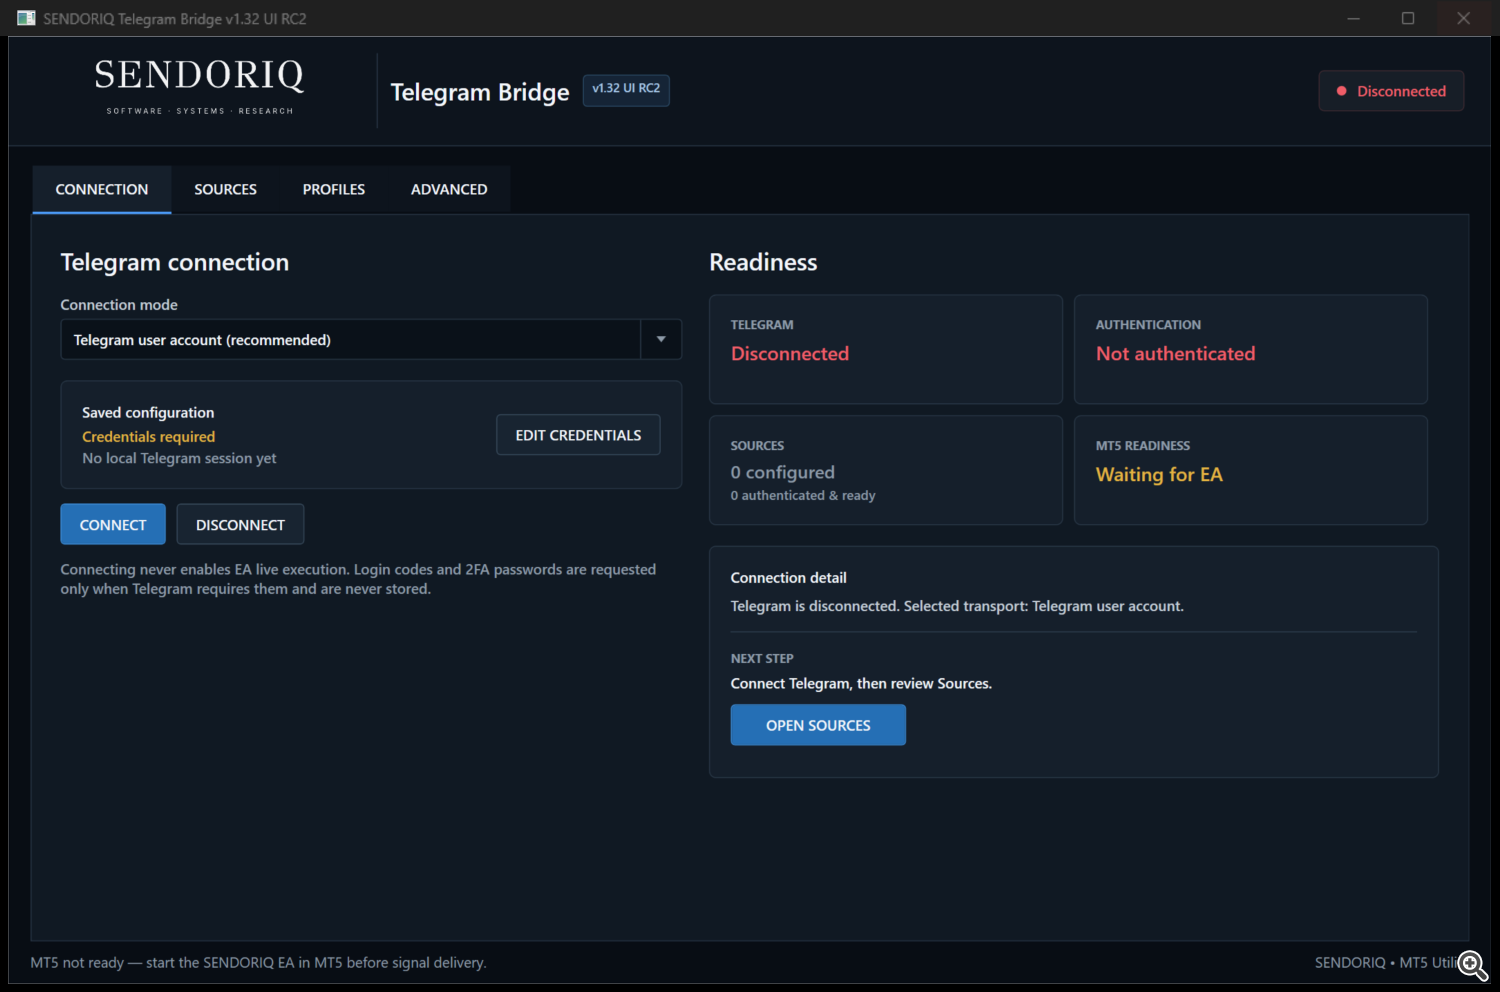Click the OPEN SOURCES button
Image resolution: width=1500 pixels, height=992 pixels.
[818, 725]
